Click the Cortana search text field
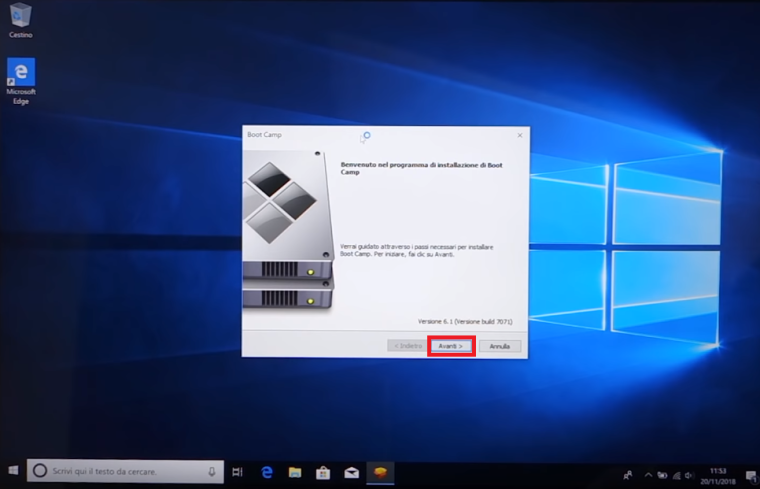This screenshot has height=489, width=760. pos(115,471)
